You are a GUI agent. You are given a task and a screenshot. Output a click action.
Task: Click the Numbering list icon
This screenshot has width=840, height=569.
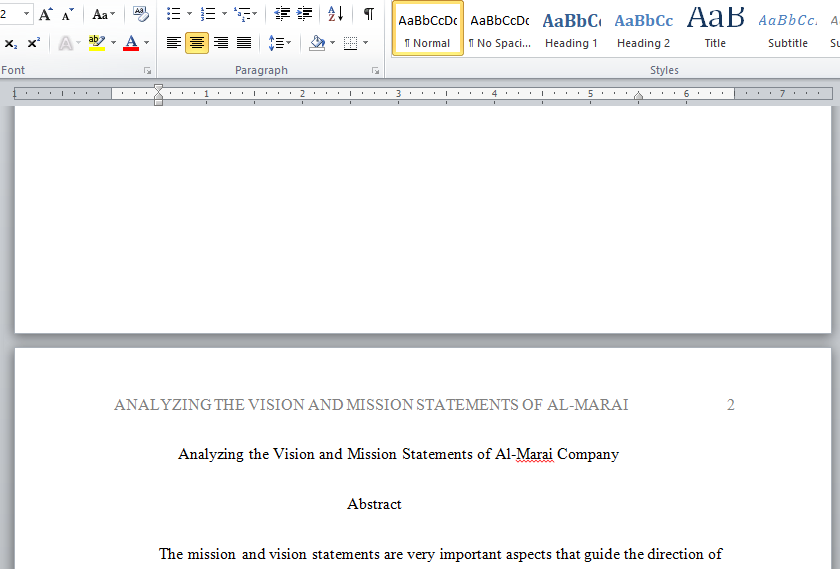click(x=208, y=14)
